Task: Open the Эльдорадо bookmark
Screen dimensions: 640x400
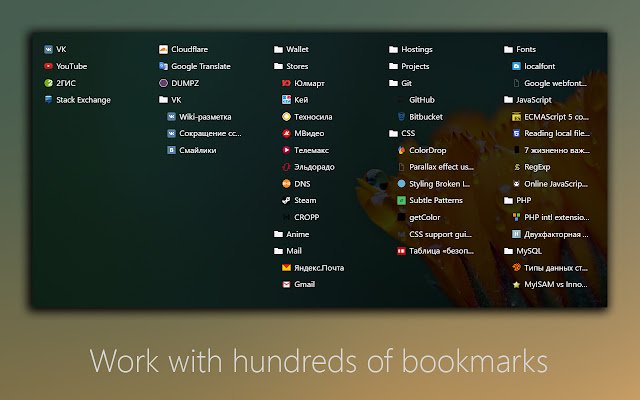Action: [x=309, y=167]
